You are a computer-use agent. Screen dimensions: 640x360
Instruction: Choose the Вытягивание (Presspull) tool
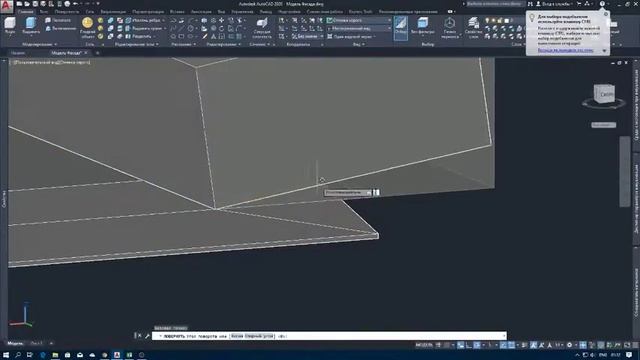[60, 29]
